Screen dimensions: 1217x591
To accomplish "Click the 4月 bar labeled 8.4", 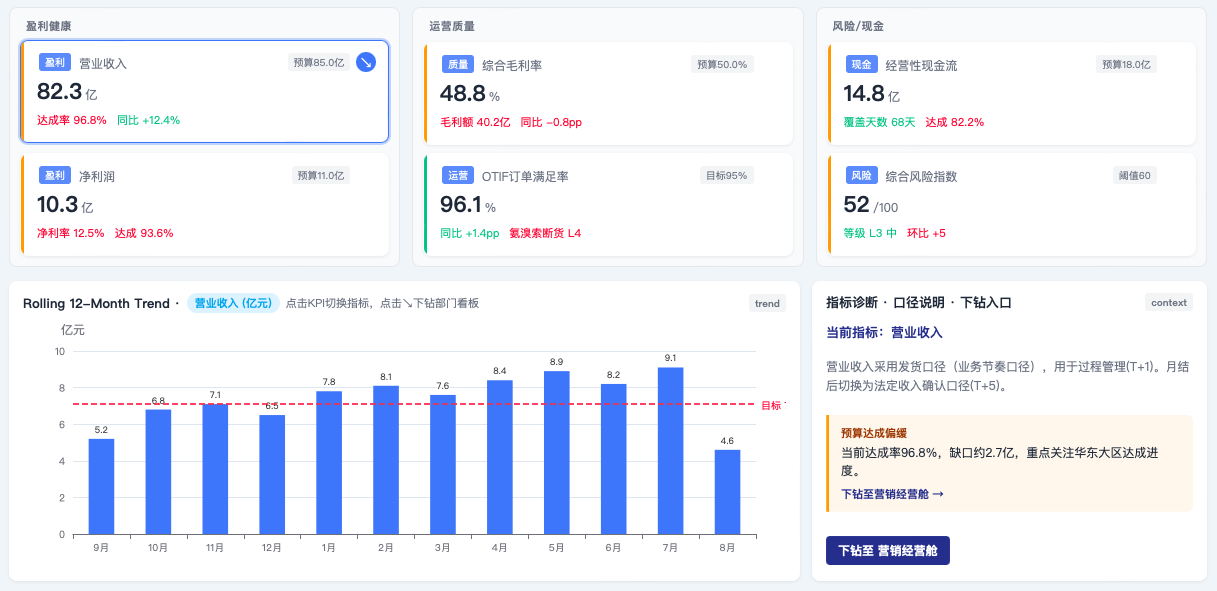I will (500, 457).
